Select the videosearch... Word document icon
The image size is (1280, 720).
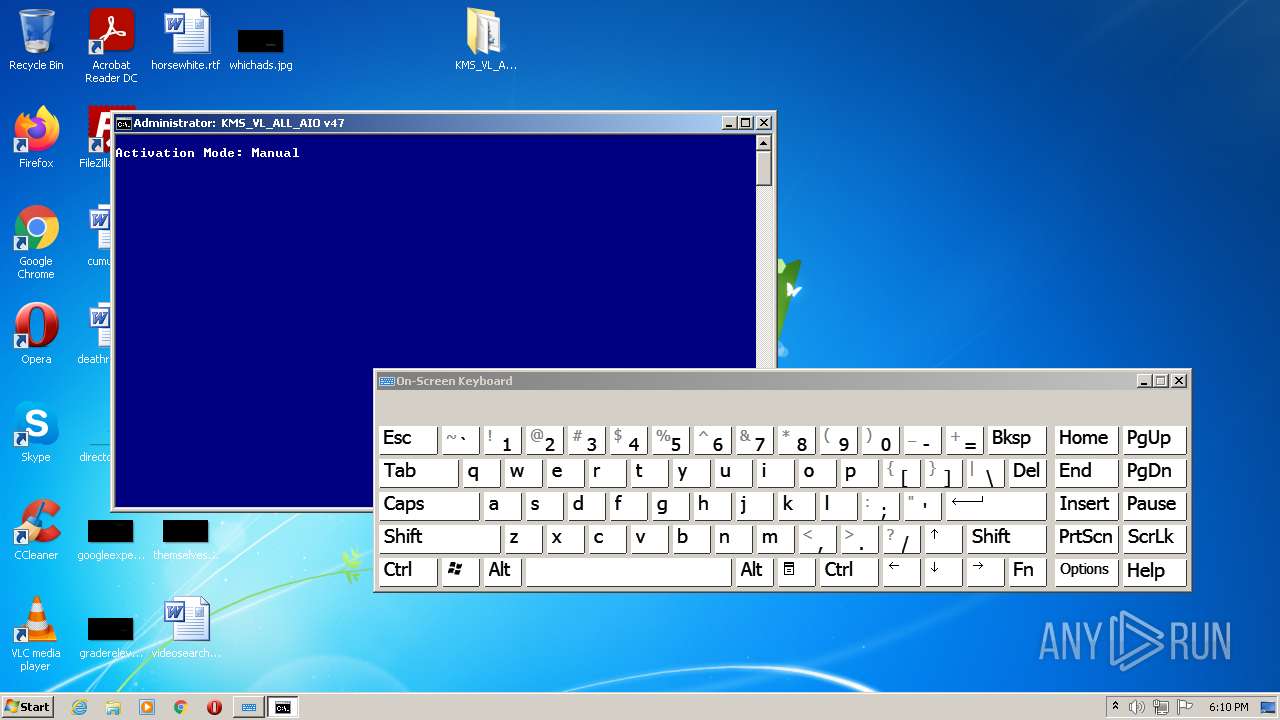(x=186, y=628)
